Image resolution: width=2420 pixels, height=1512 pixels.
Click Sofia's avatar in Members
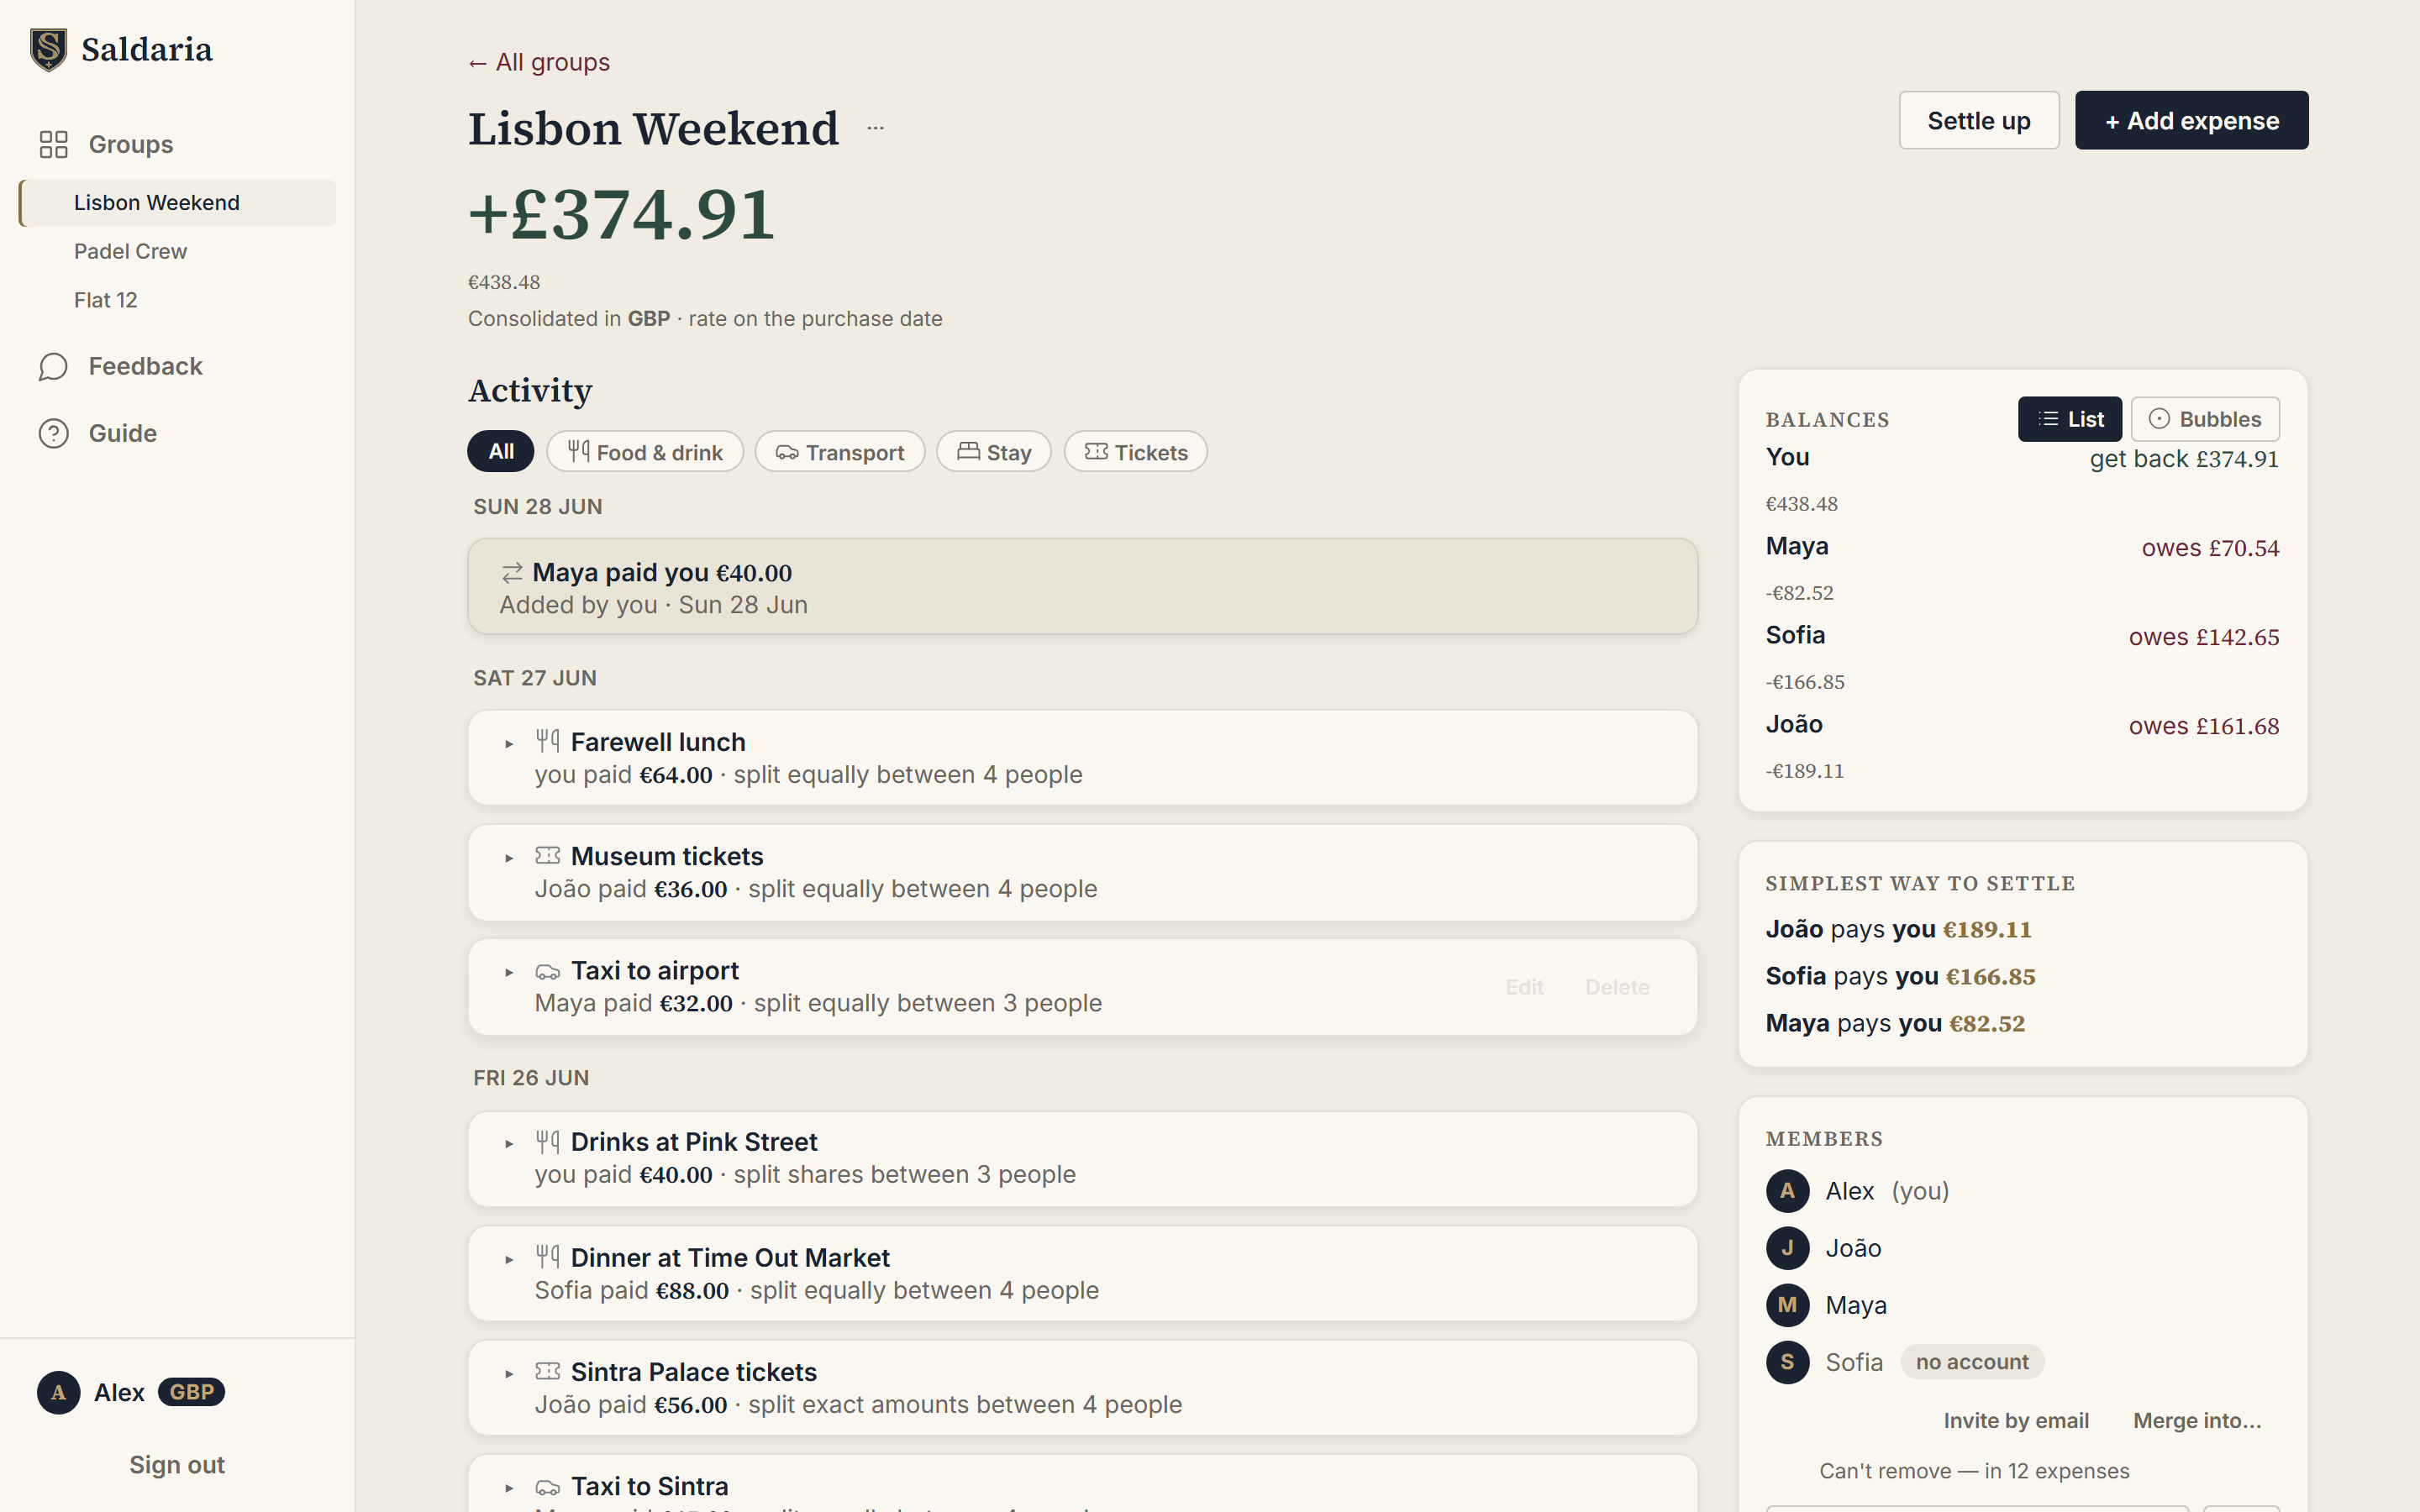coord(1787,1362)
